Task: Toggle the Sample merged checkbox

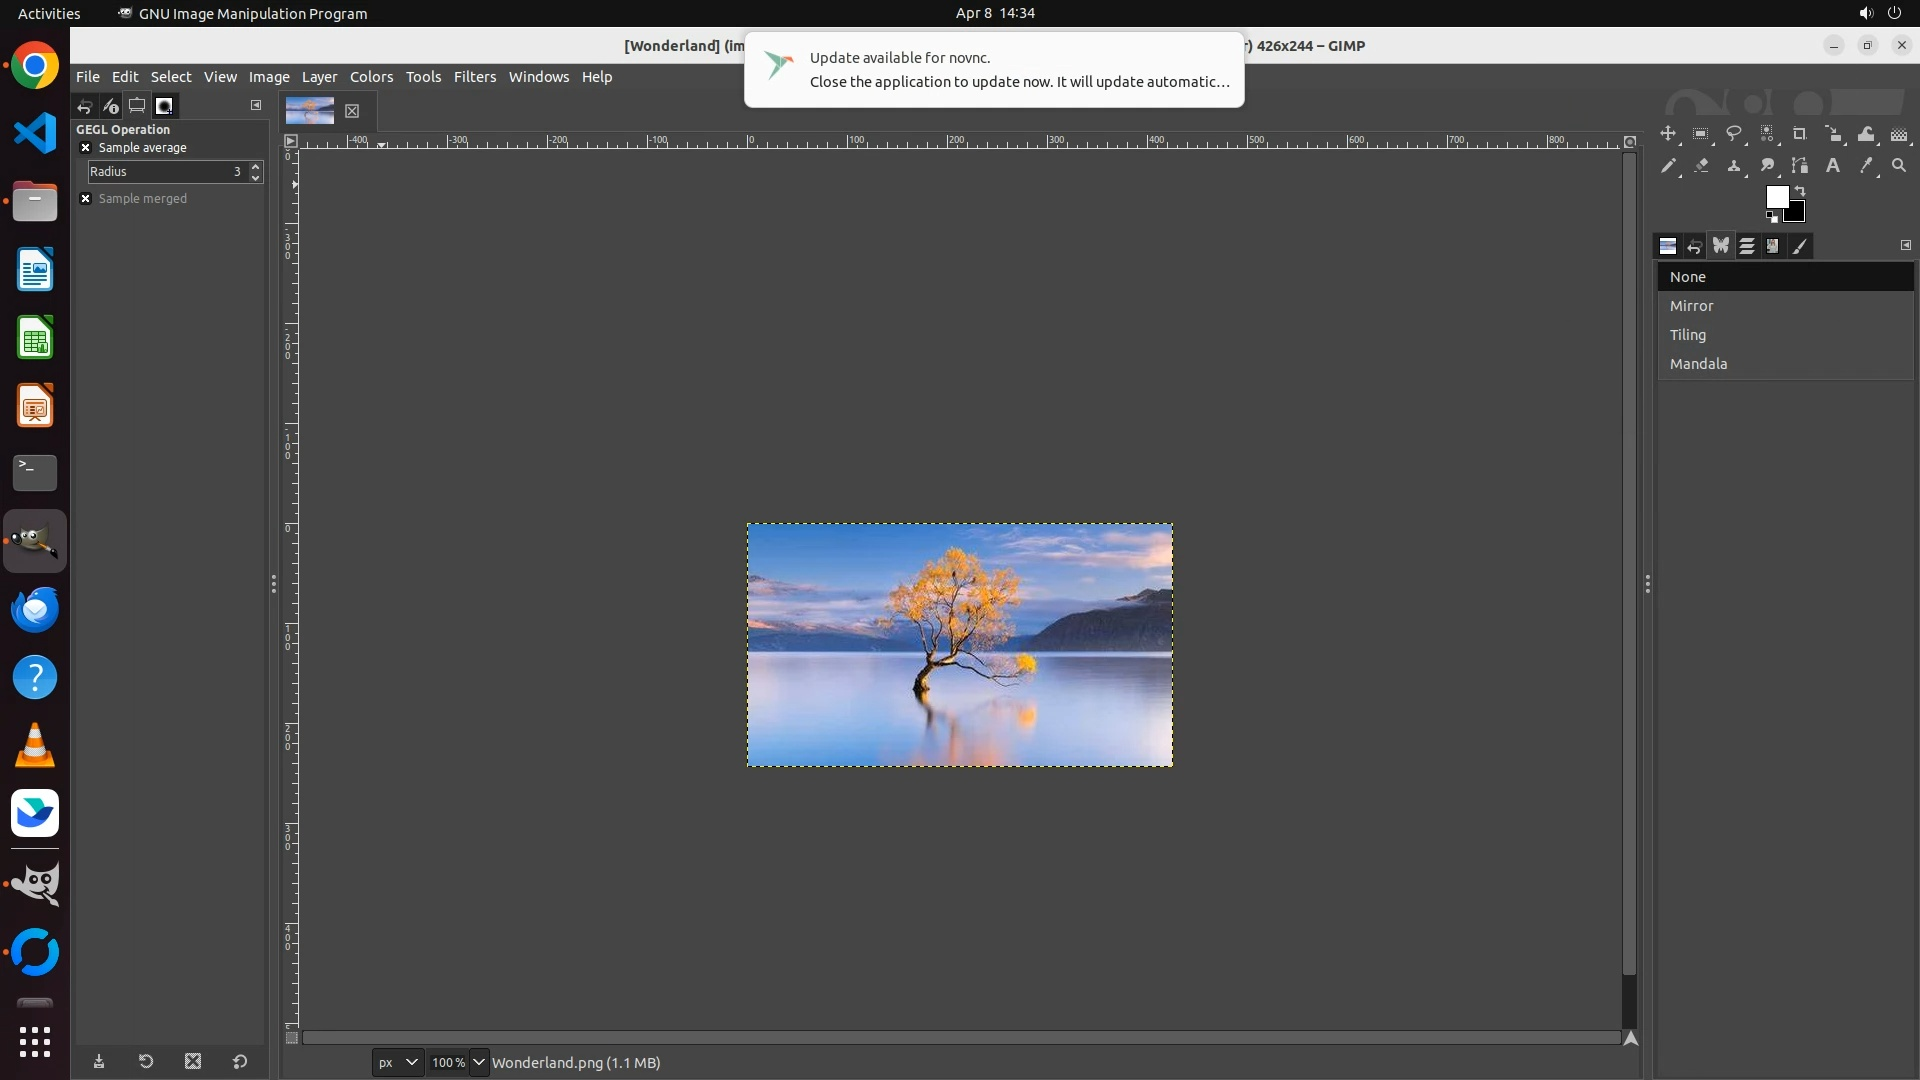Action: pyautogui.click(x=86, y=199)
